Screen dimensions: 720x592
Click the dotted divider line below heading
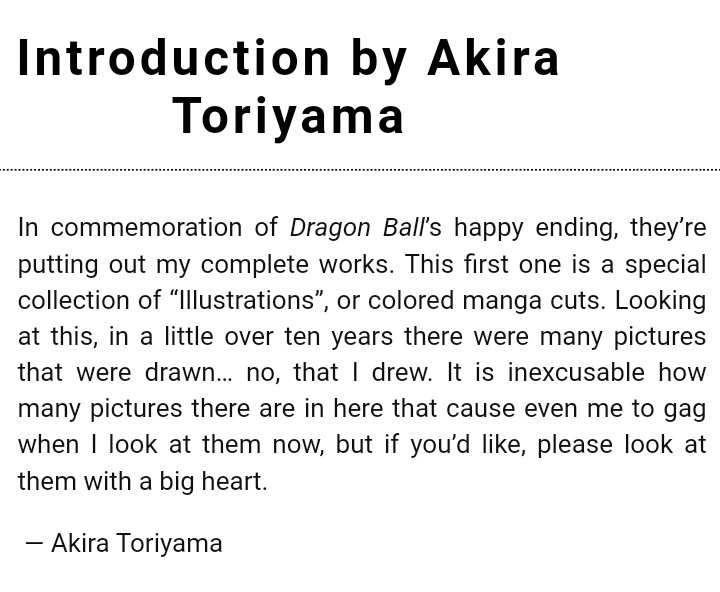point(360,171)
